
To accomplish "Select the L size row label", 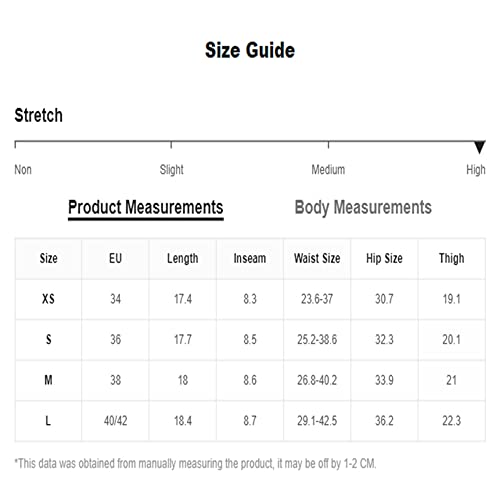I will 48,421.
